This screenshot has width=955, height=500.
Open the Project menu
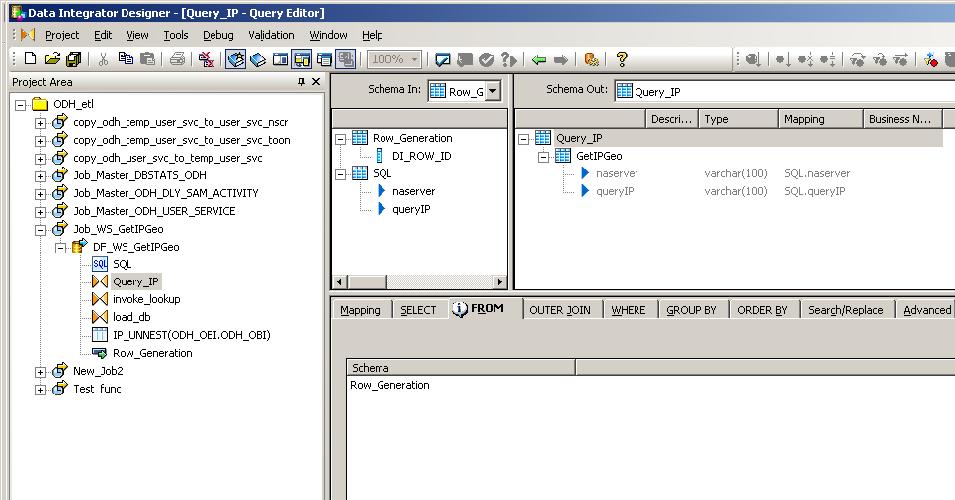pos(62,35)
